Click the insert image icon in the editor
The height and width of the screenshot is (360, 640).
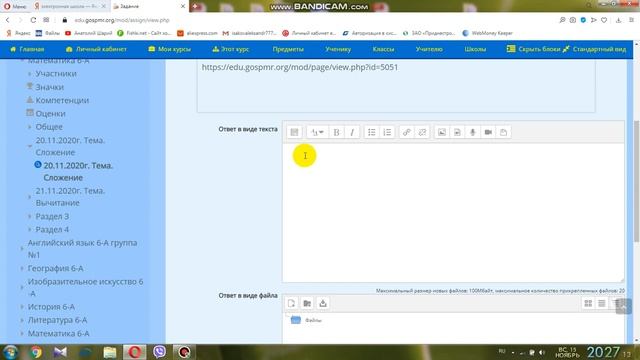tap(442, 132)
